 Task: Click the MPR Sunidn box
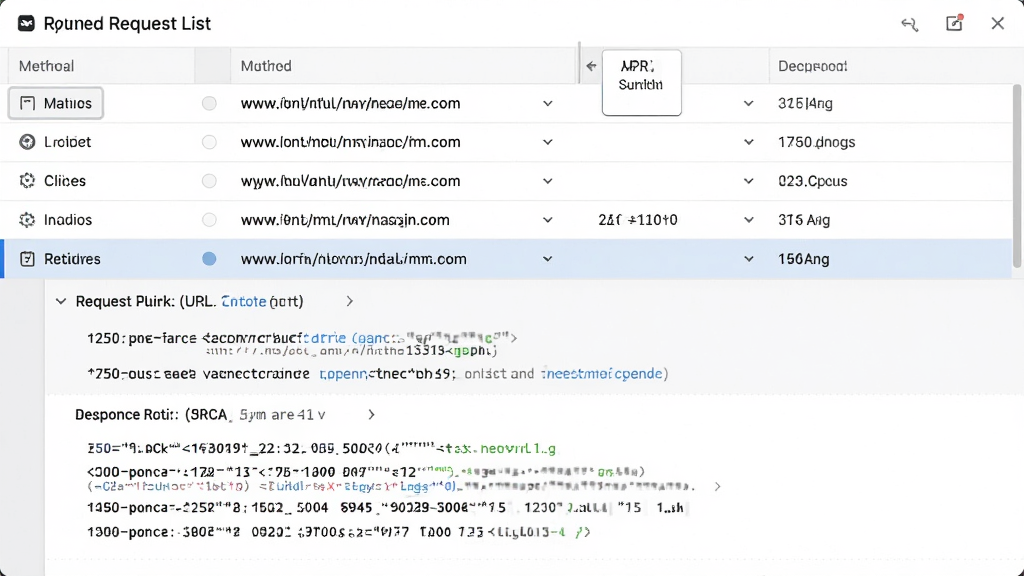(x=642, y=82)
